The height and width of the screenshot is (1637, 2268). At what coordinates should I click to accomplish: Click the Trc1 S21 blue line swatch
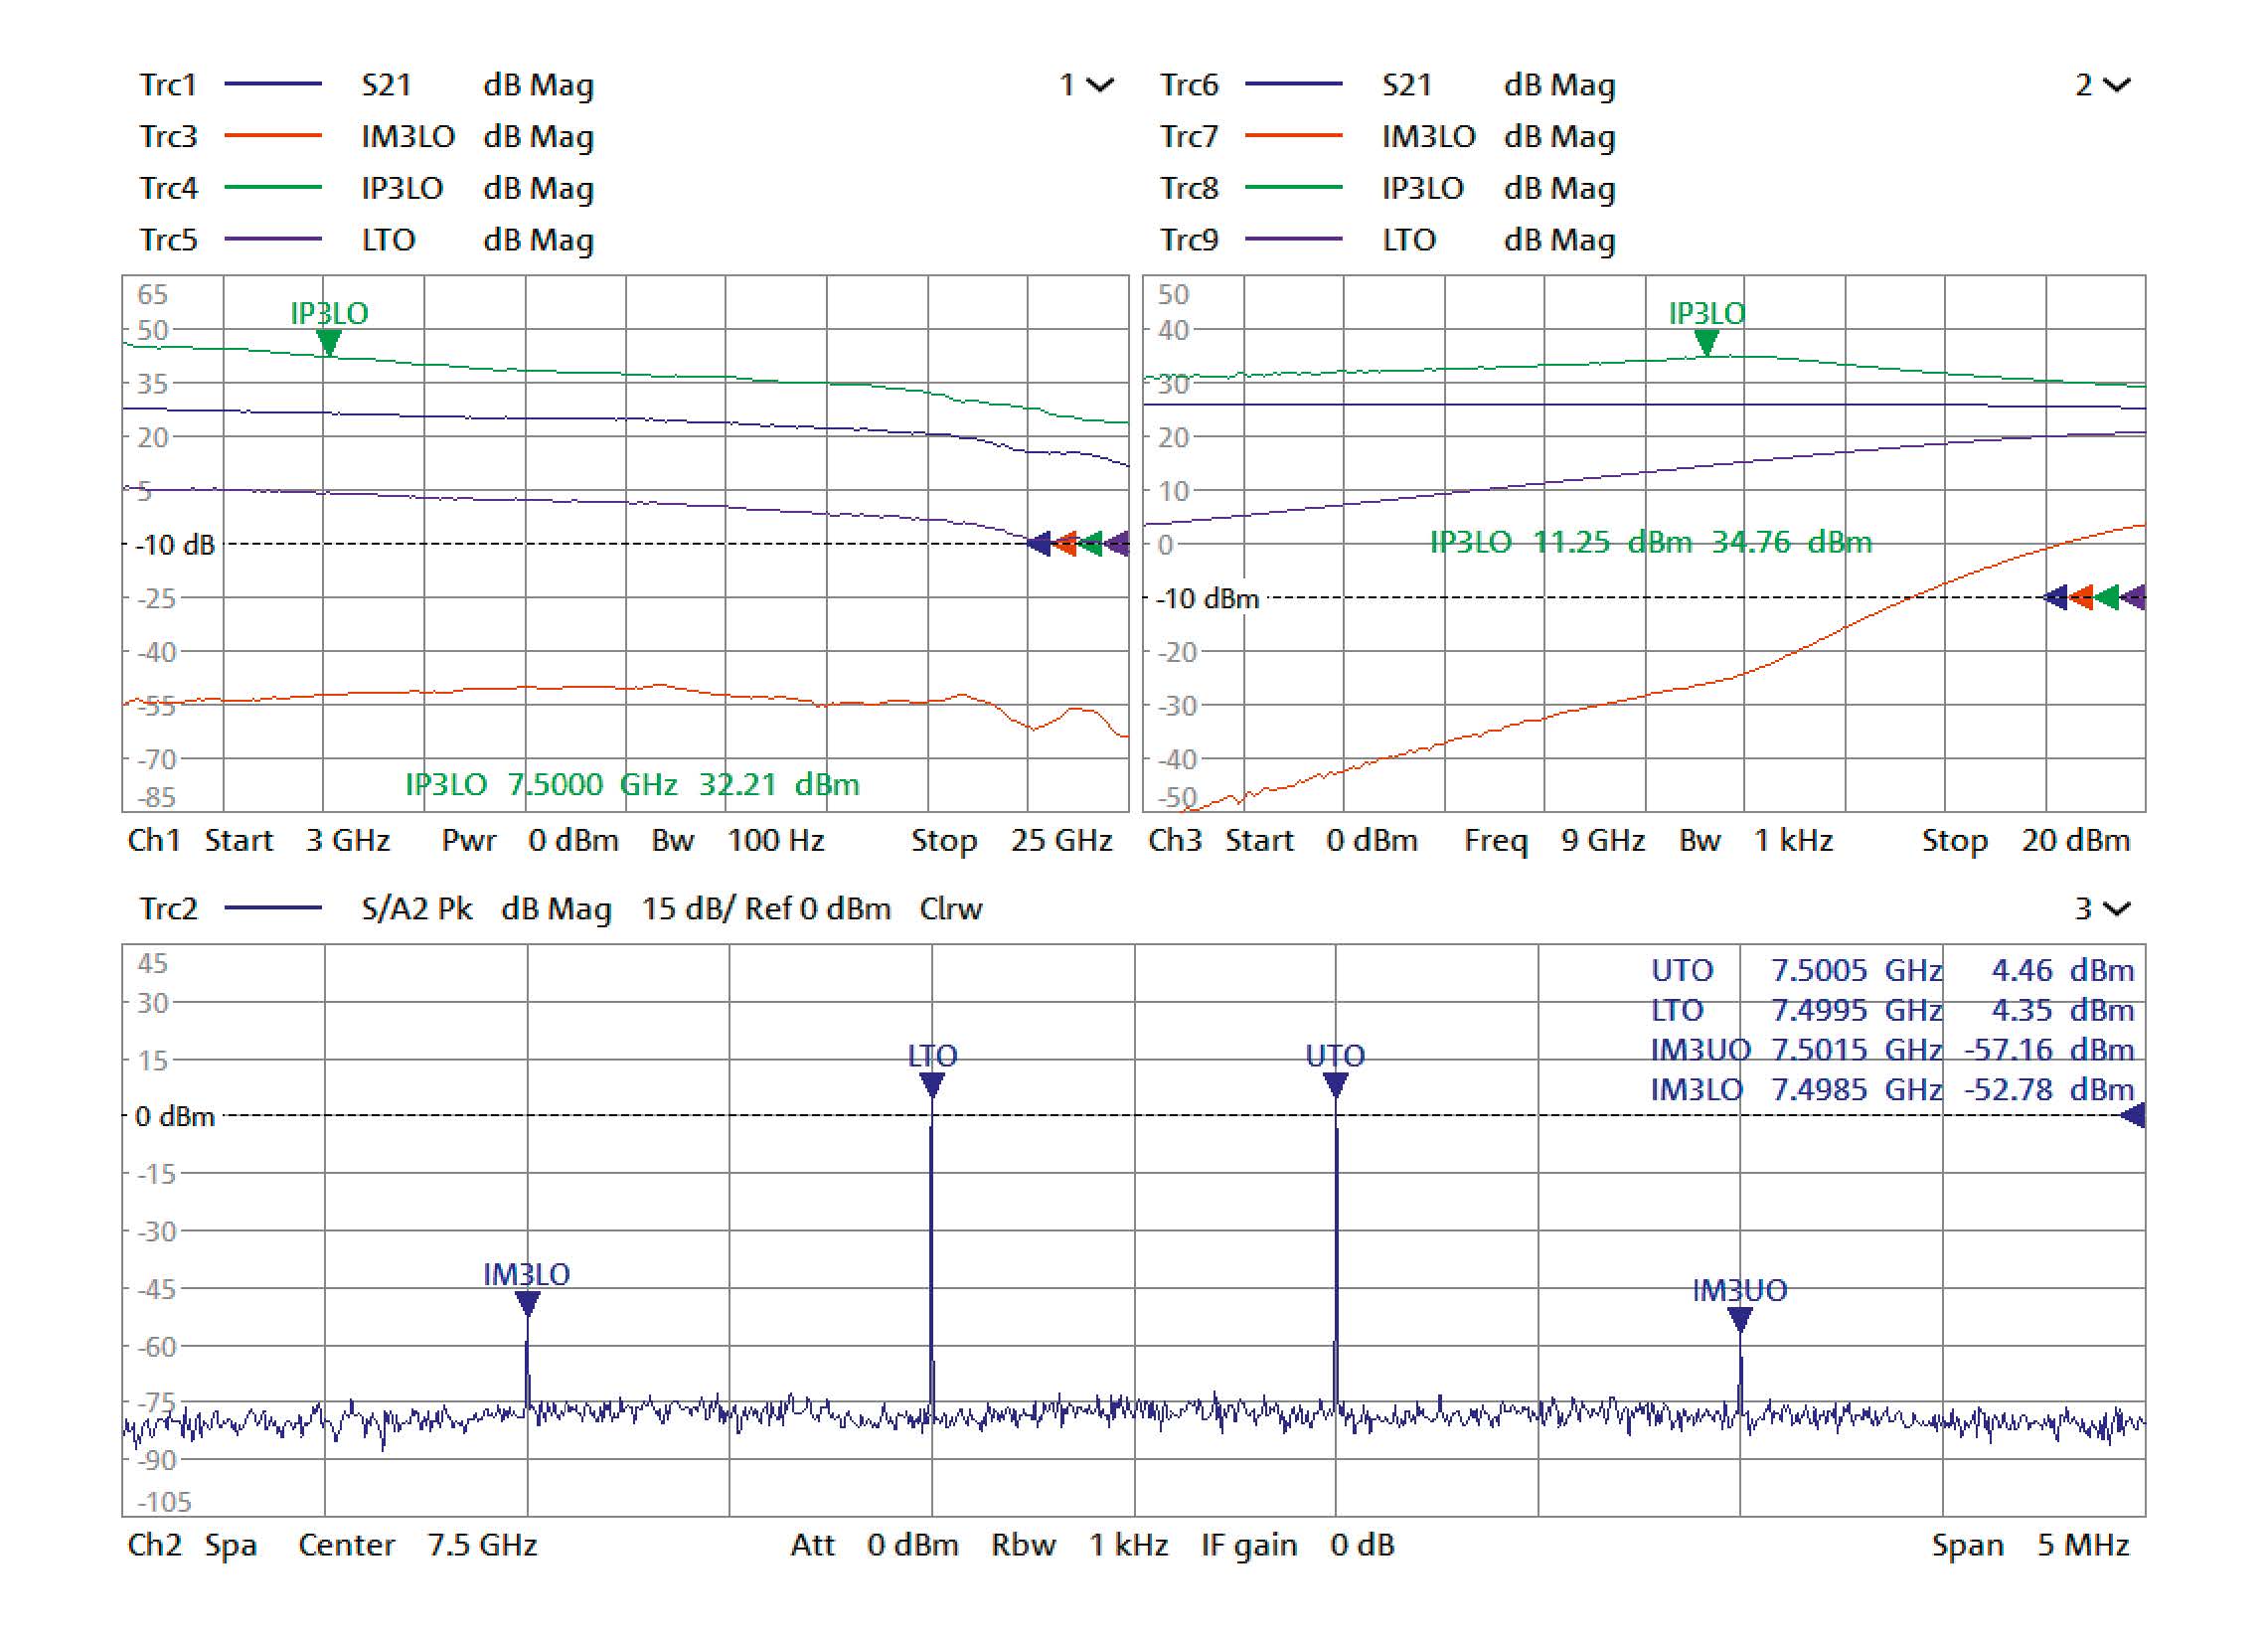coord(272,85)
